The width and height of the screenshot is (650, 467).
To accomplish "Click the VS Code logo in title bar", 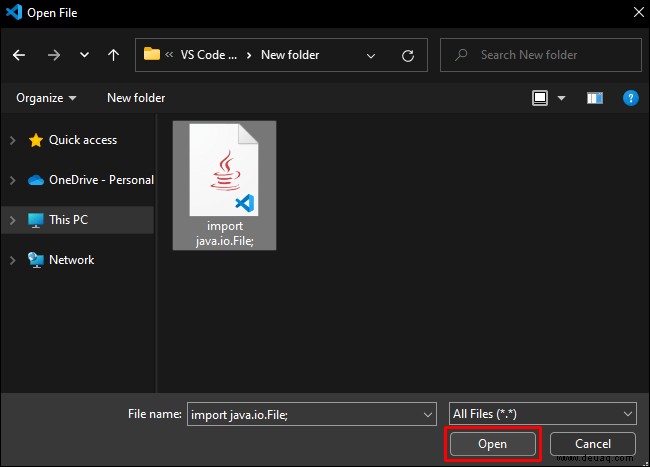I will [x=14, y=12].
